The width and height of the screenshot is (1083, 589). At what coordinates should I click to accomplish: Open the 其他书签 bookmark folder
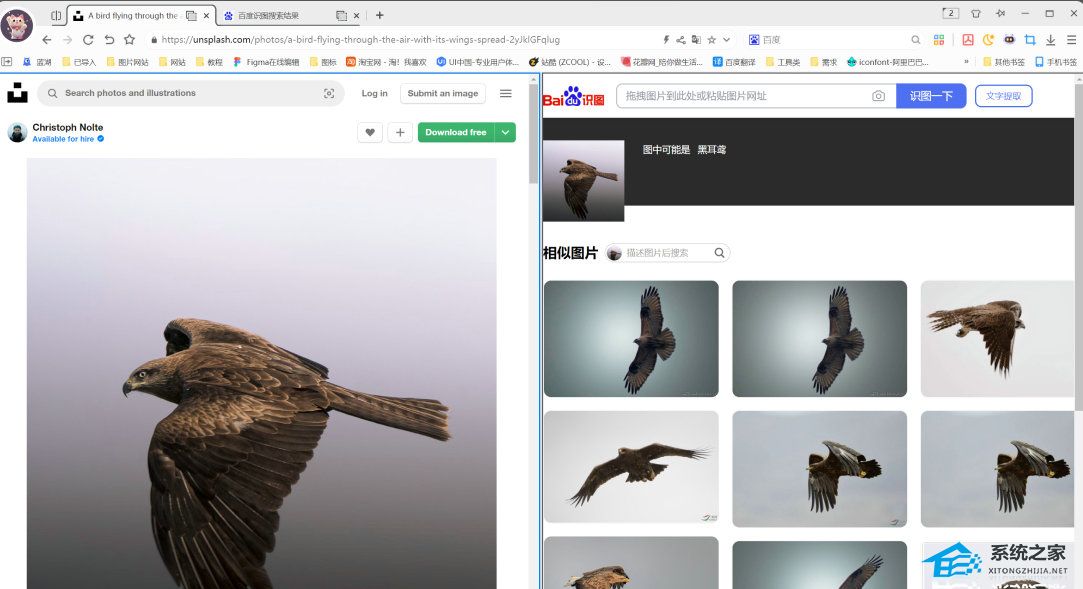[x=1004, y=62]
